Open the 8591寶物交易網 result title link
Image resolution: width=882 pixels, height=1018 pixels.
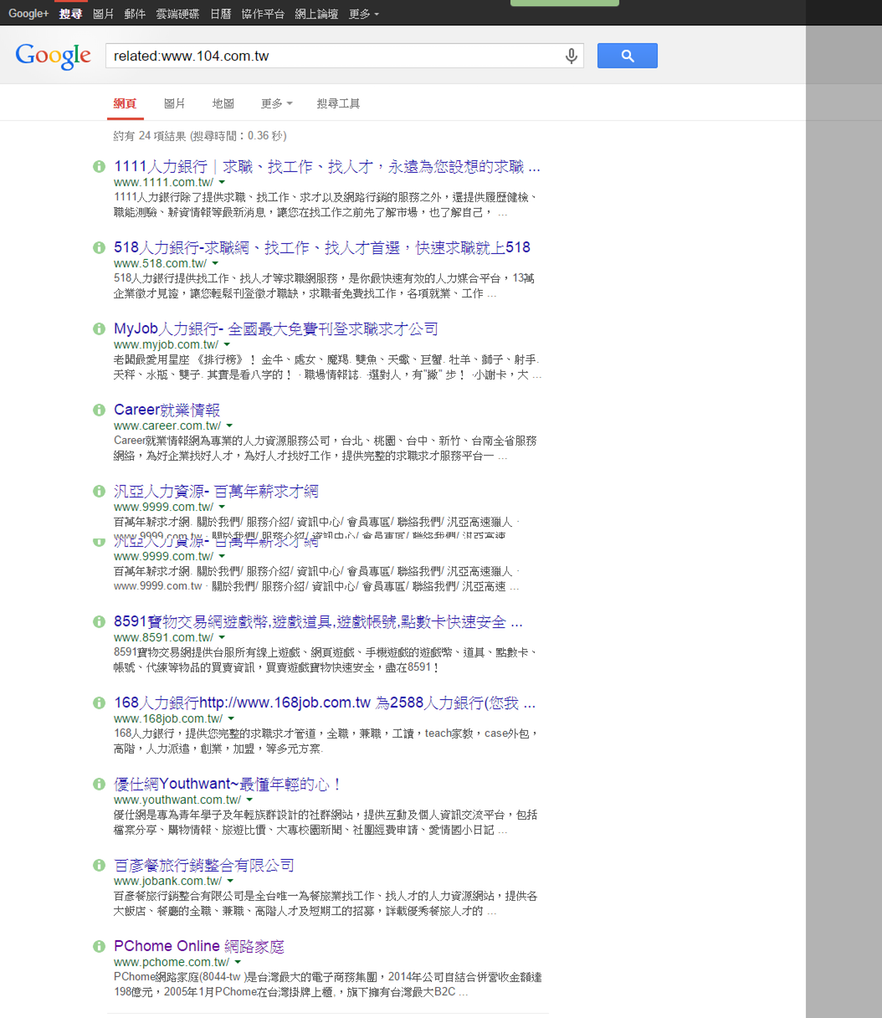click(318, 622)
